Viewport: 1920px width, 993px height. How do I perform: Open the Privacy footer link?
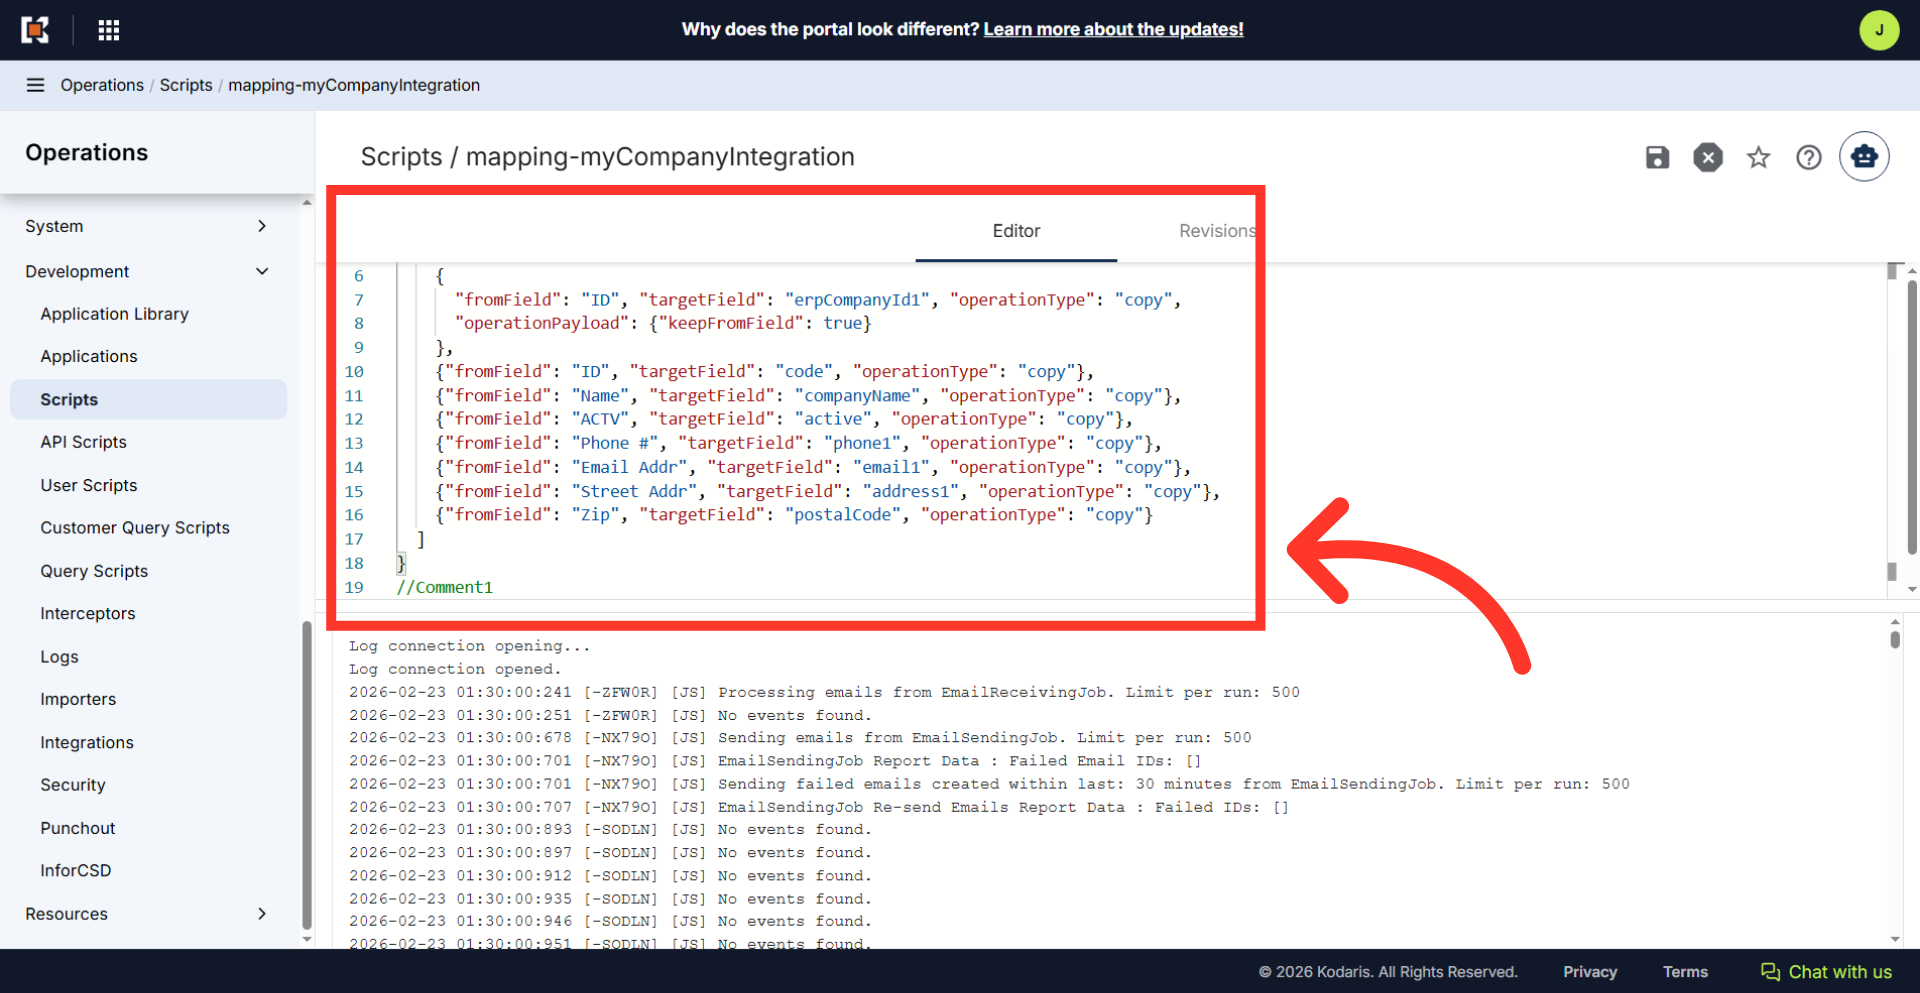[1590, 972]
